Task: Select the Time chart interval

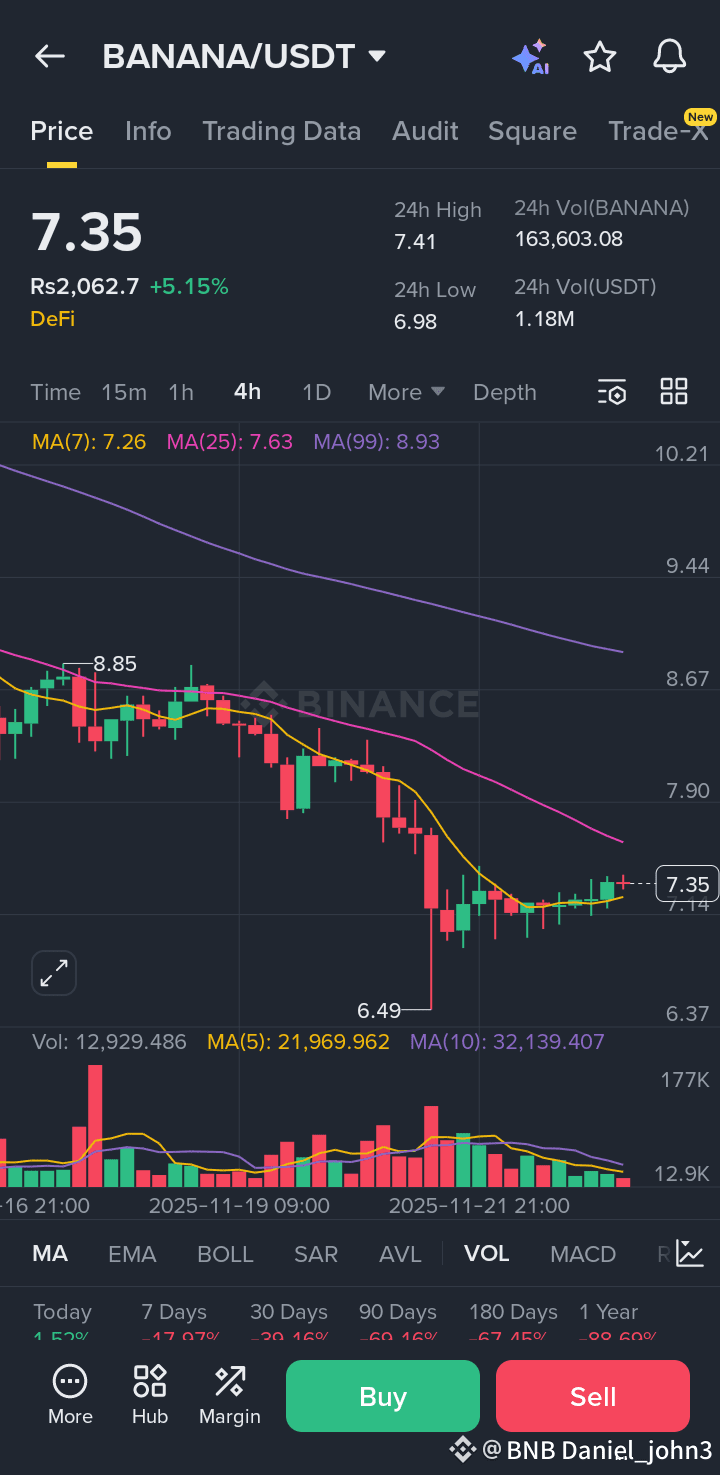Action: pyautogui.click(x=55, y=392)
